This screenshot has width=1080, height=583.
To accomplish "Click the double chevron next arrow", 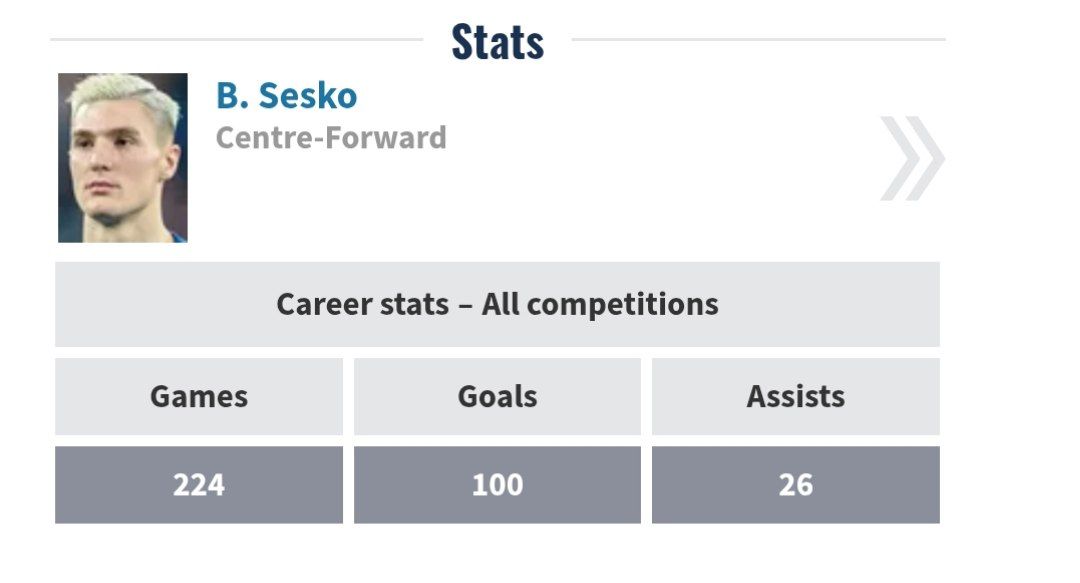I will coord(912,158).
